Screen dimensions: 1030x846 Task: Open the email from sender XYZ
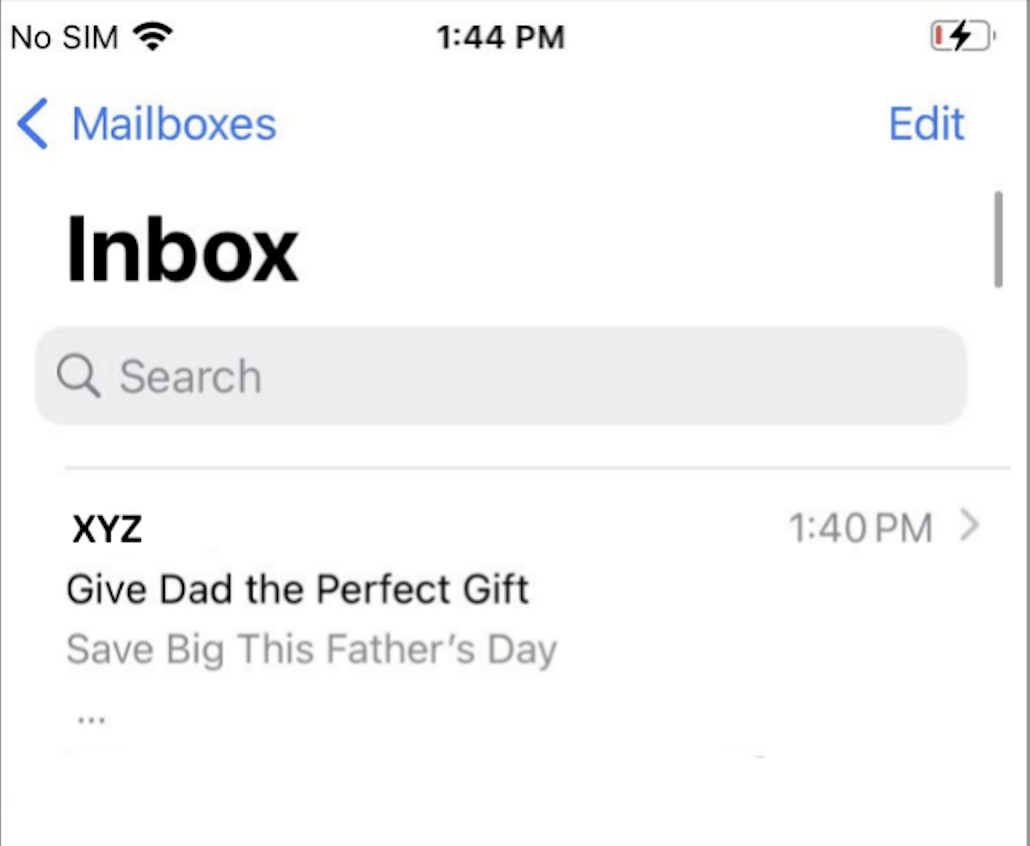107,529
